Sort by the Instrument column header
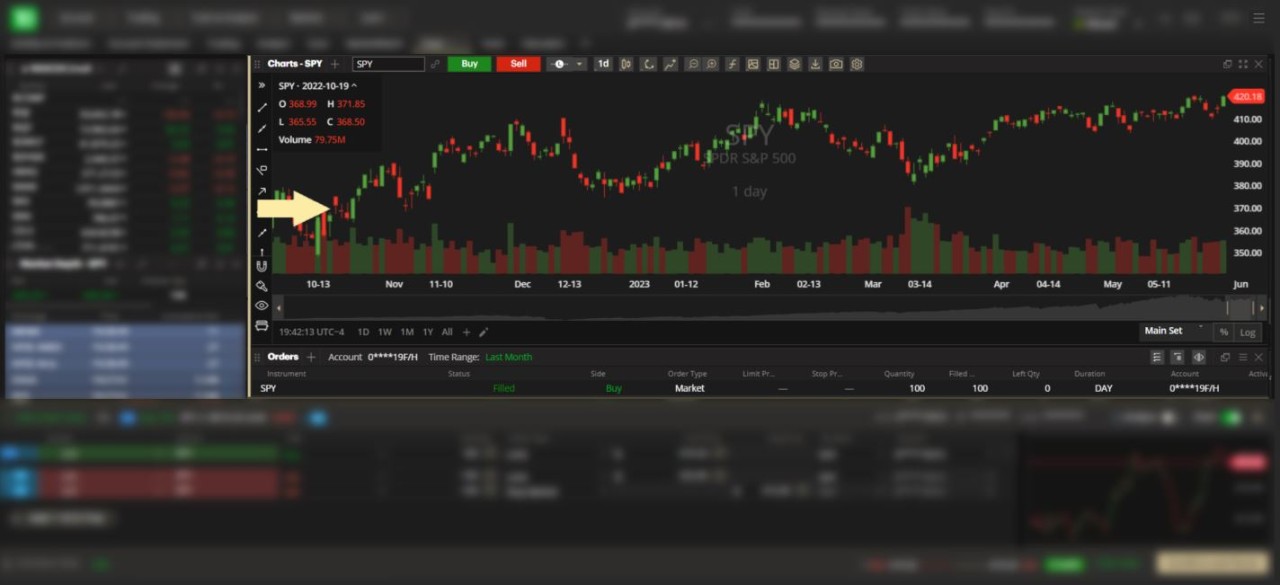The width and height of the screenshot is (1280, 585). (x=287, y=374)
